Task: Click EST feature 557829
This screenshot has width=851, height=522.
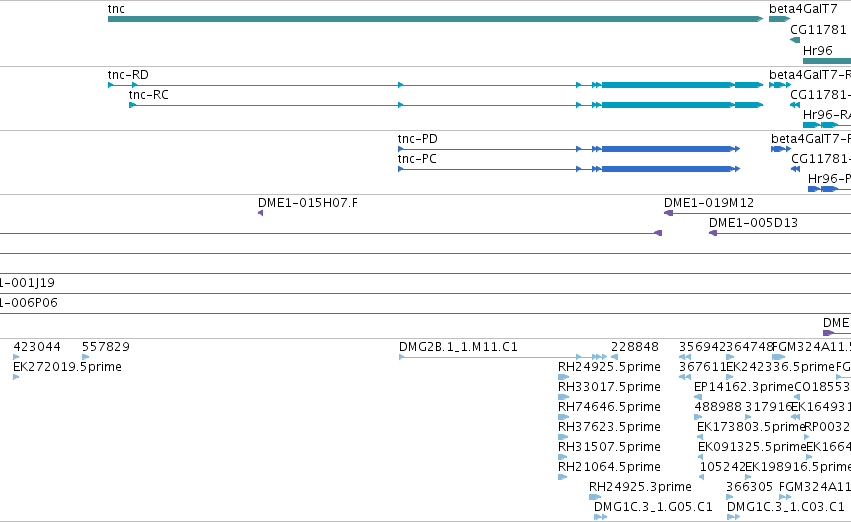Action: [x=85, y=357]
